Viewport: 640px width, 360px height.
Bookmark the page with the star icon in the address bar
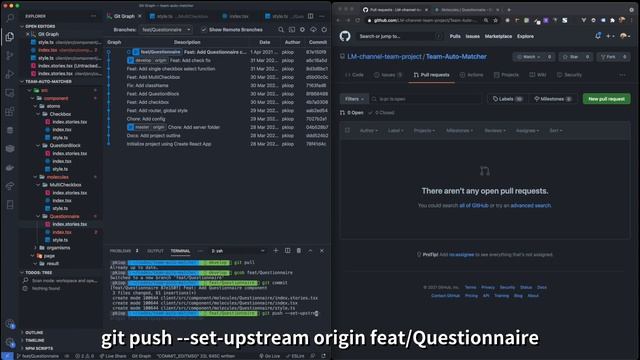click(x=495, y=20)
